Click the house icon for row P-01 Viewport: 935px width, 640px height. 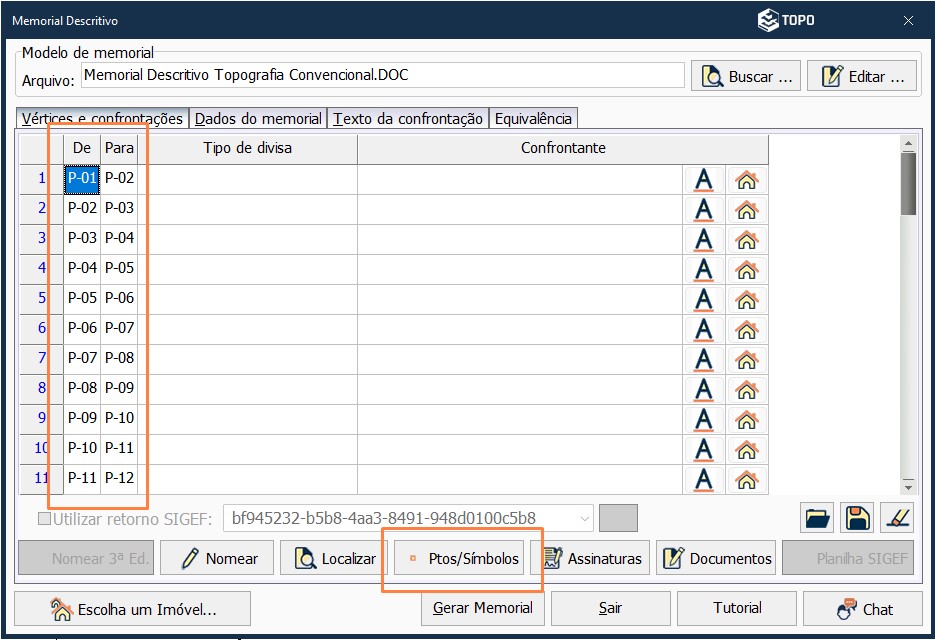pyautogui.click(x=746, y=178)
